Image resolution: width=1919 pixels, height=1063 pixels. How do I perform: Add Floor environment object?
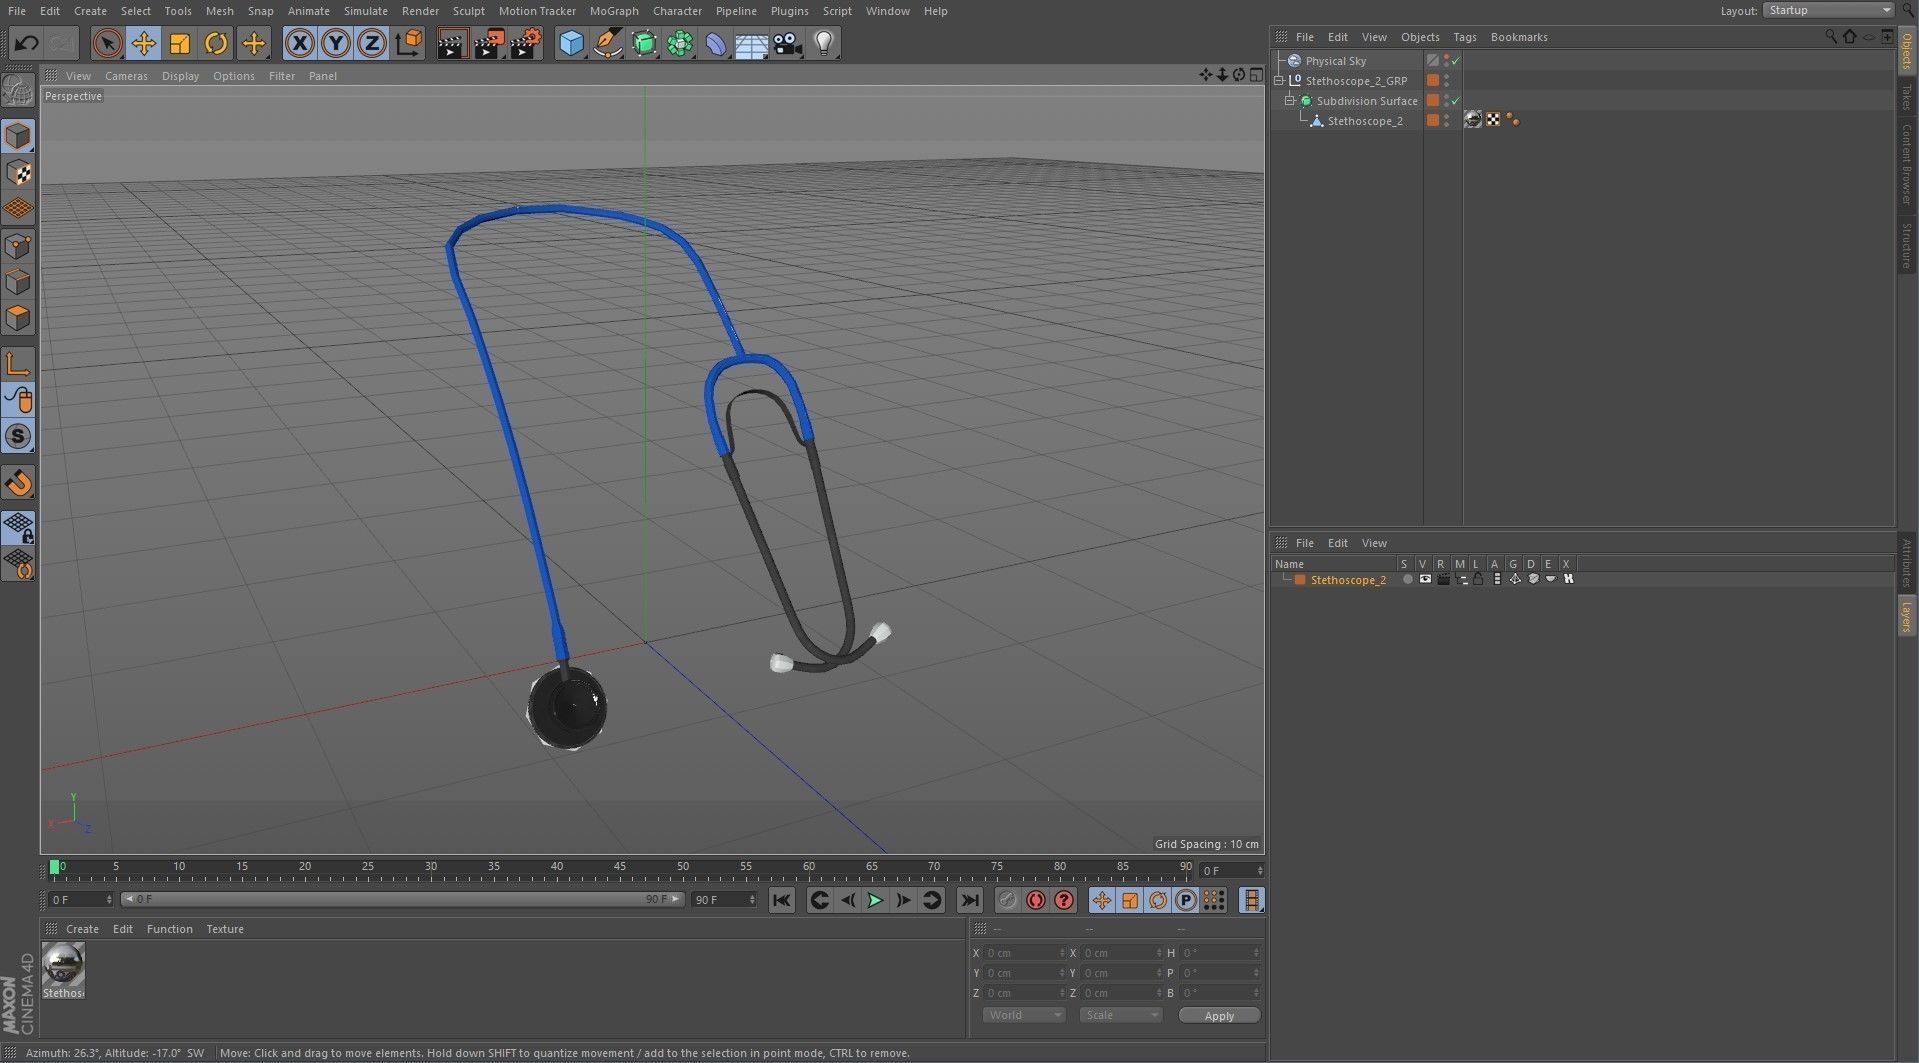tap(751, 43)
